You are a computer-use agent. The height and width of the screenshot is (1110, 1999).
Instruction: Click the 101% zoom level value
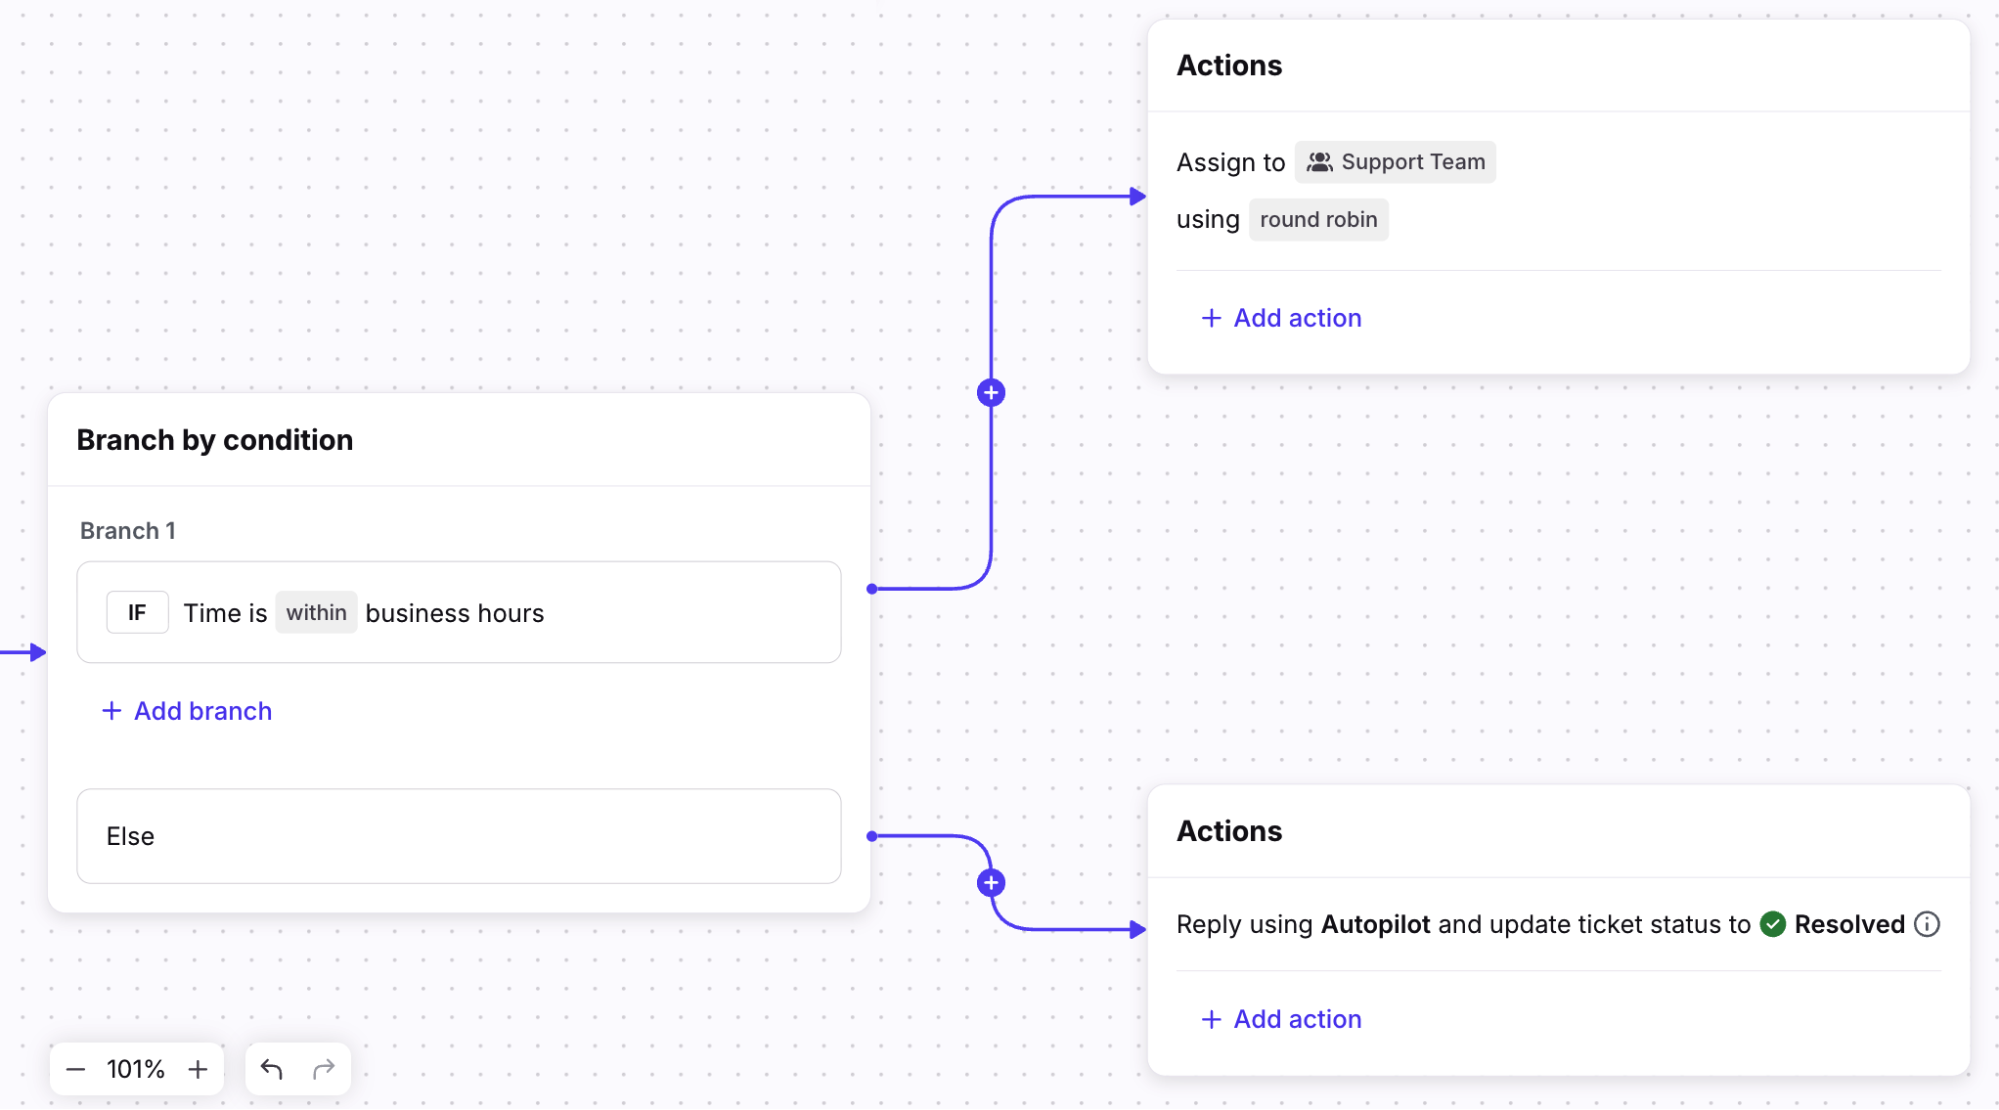click(136, 1069)
